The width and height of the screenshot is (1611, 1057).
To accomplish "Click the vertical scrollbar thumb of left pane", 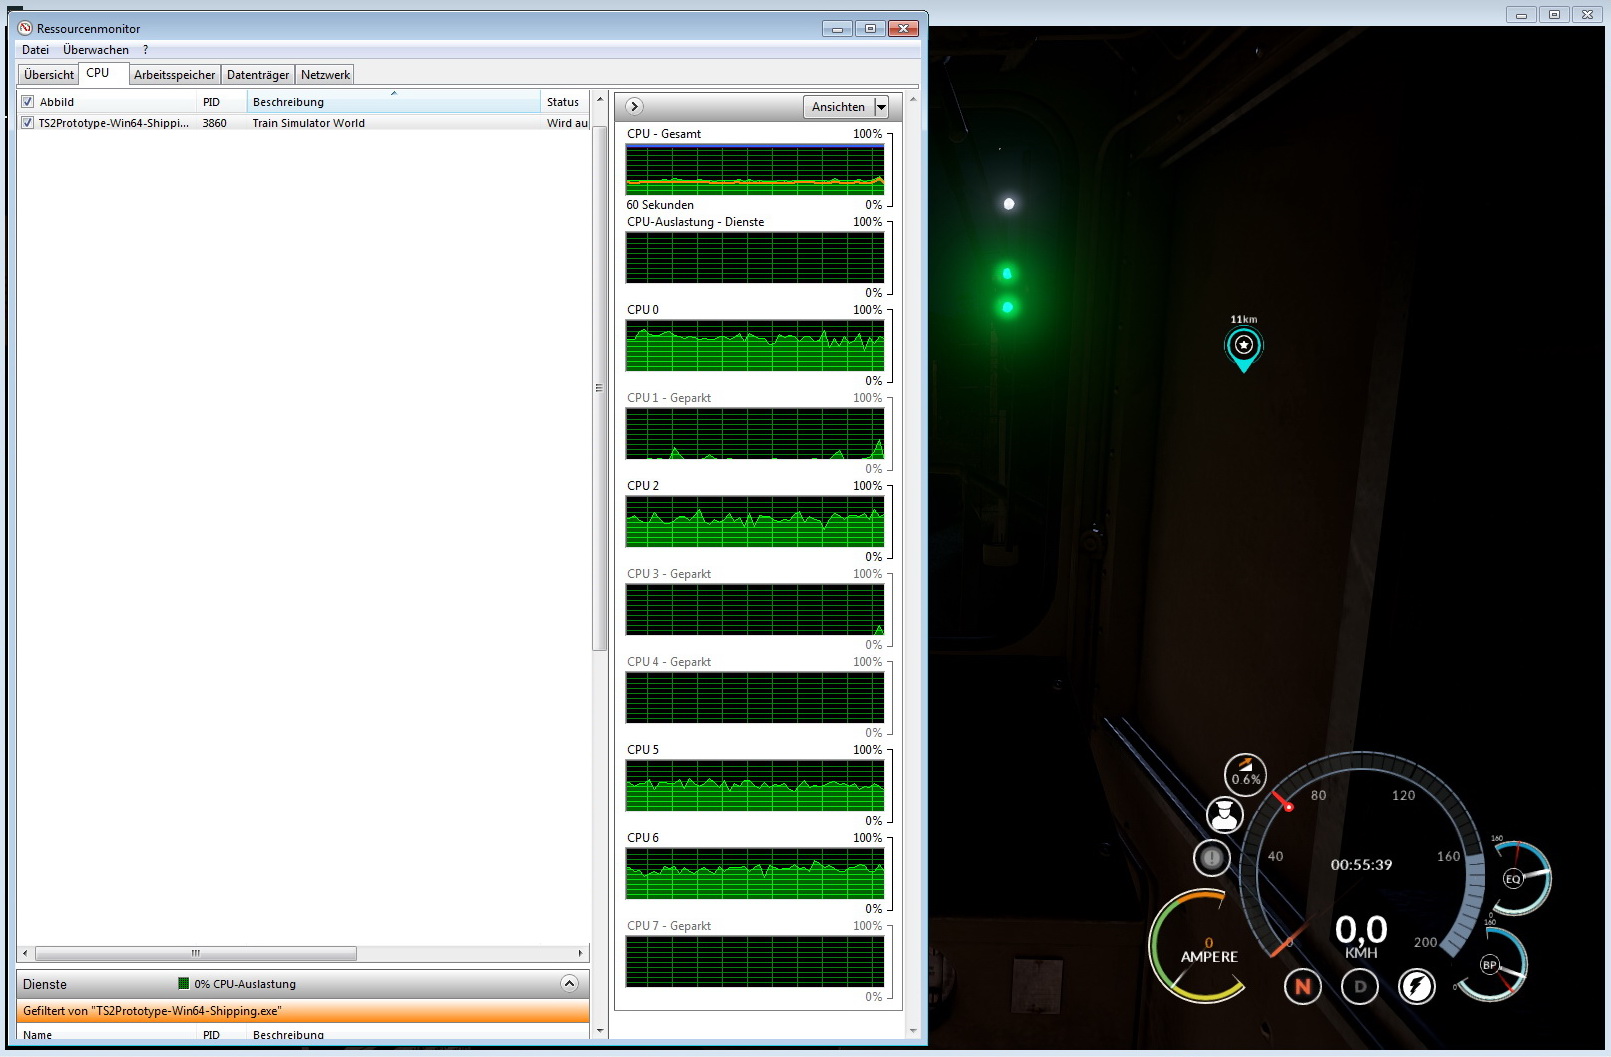I will click(x=600, y=388).
